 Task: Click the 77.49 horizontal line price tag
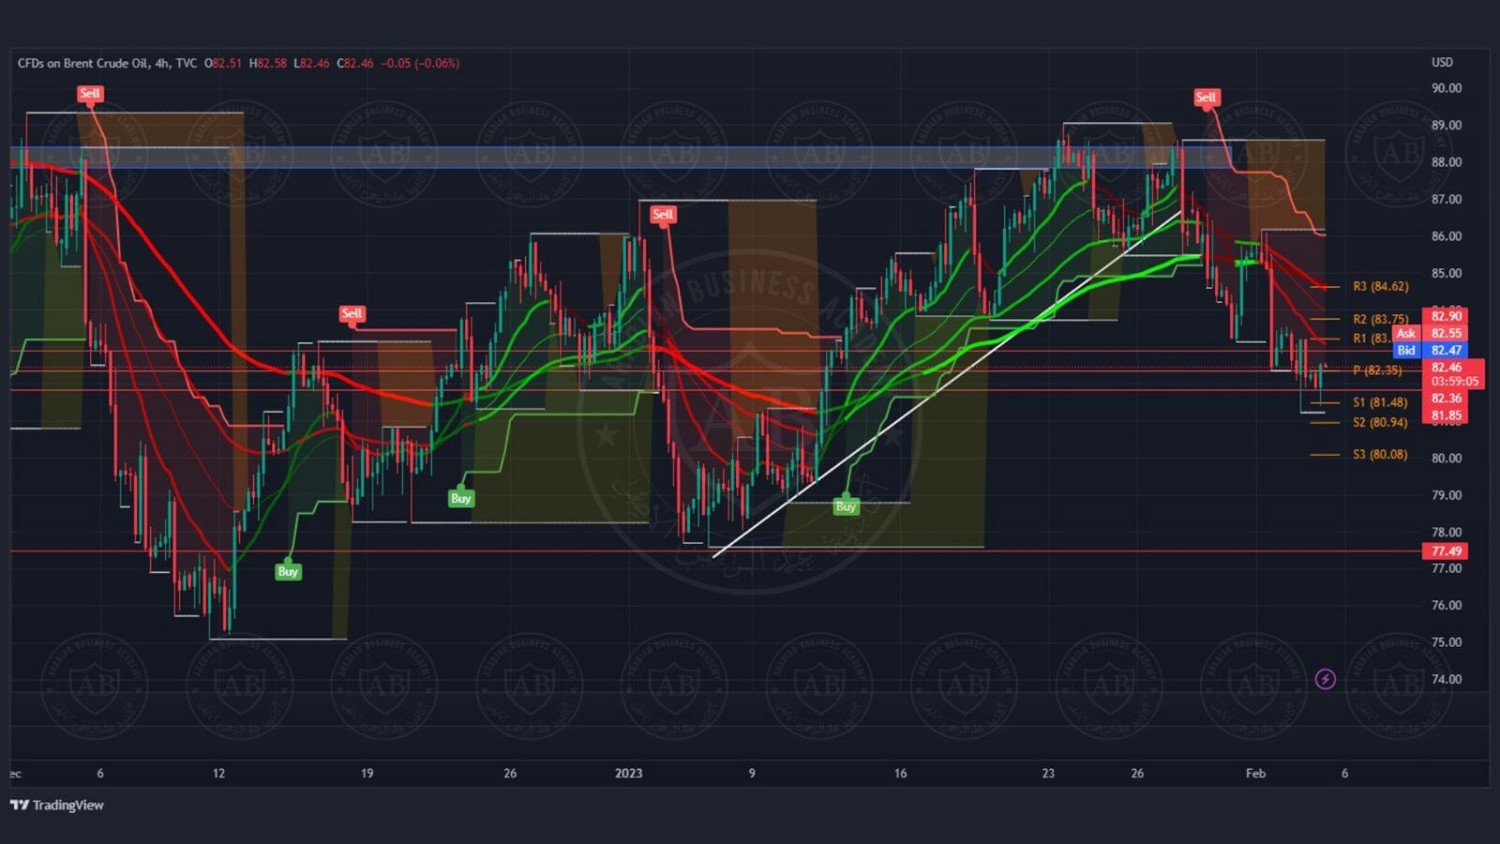tap(1446, 551)
